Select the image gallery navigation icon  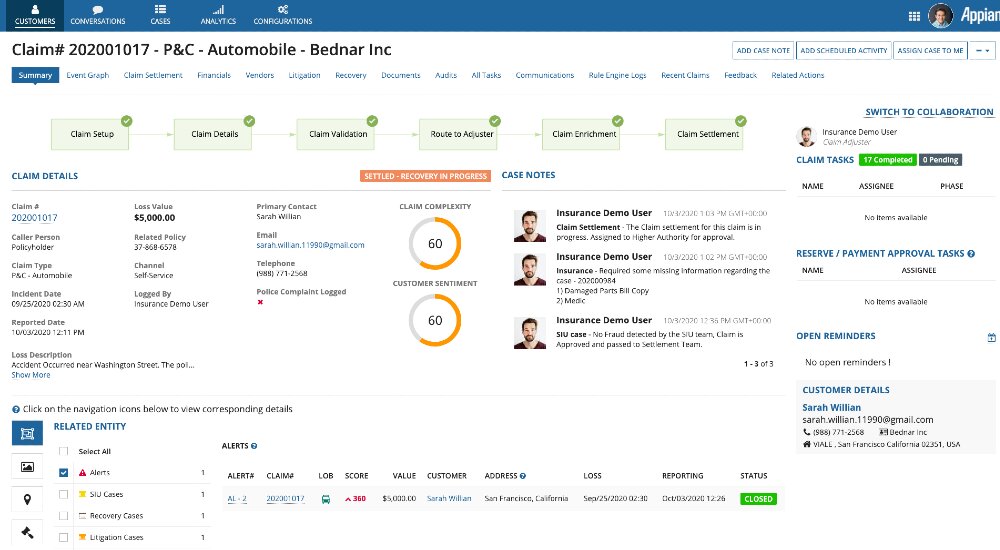(x=27, y=467)
